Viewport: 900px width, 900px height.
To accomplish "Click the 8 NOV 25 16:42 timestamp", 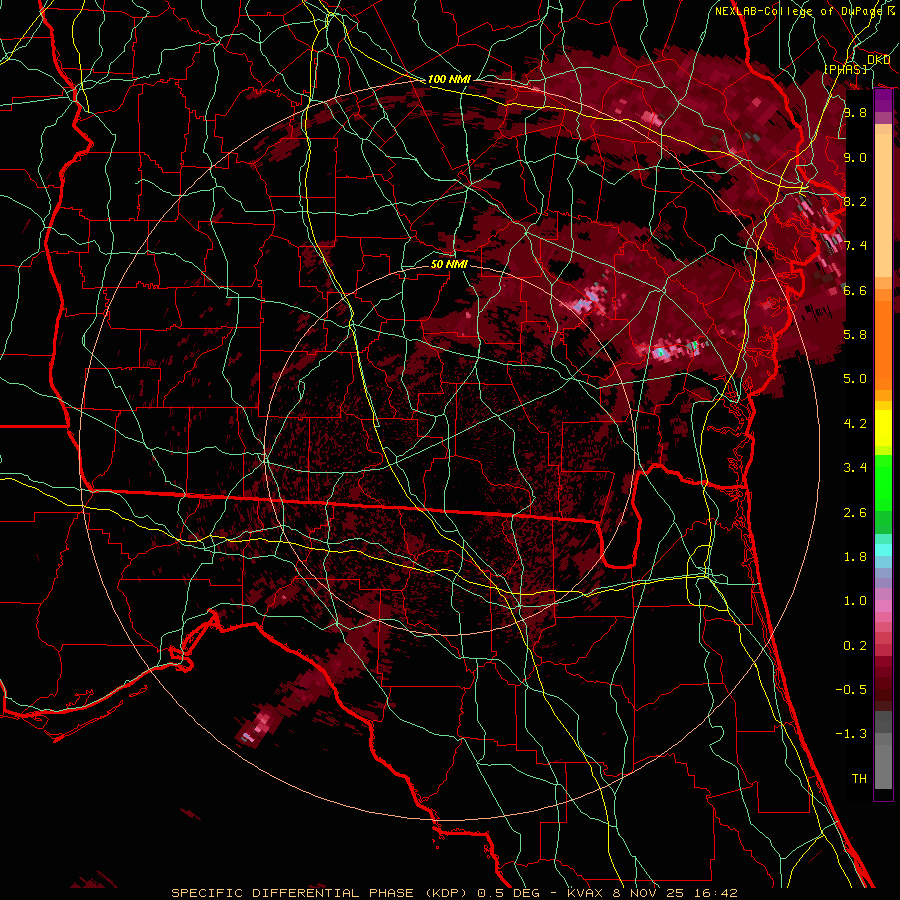I will pos(676,893).
